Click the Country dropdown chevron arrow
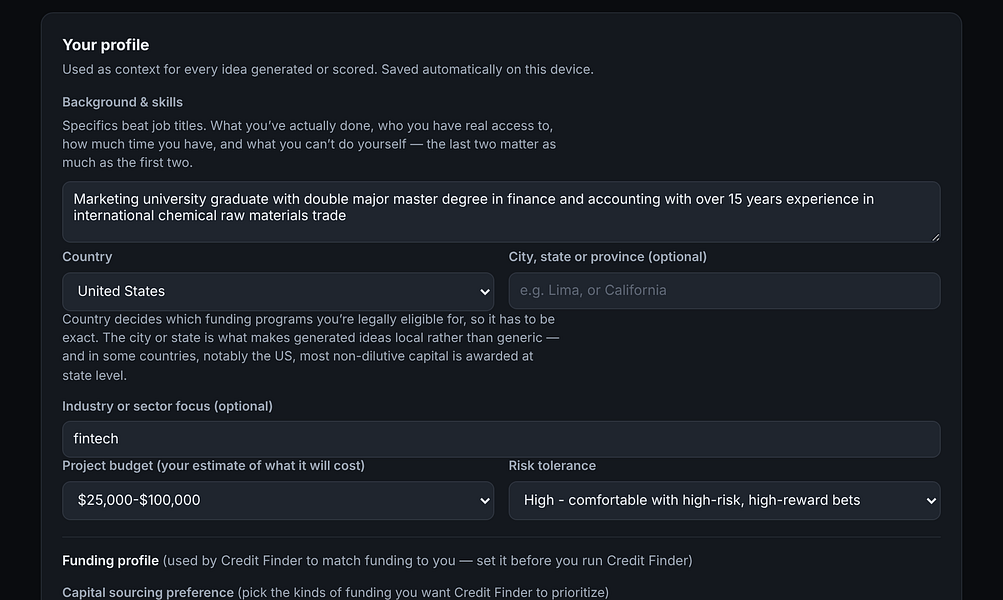 [484, 292]
